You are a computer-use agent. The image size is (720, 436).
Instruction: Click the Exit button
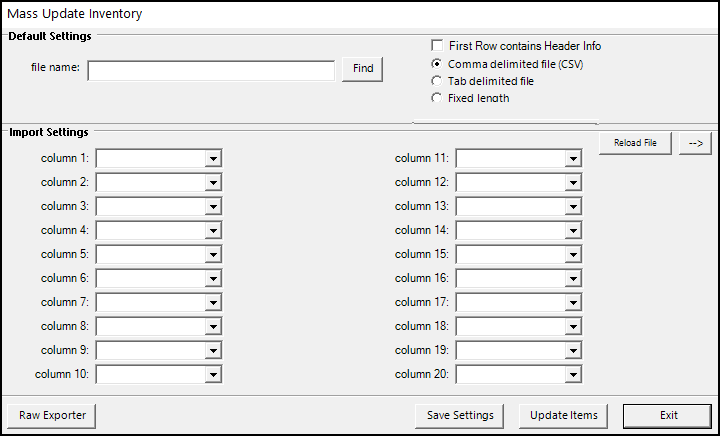click(x=668, y=415)
